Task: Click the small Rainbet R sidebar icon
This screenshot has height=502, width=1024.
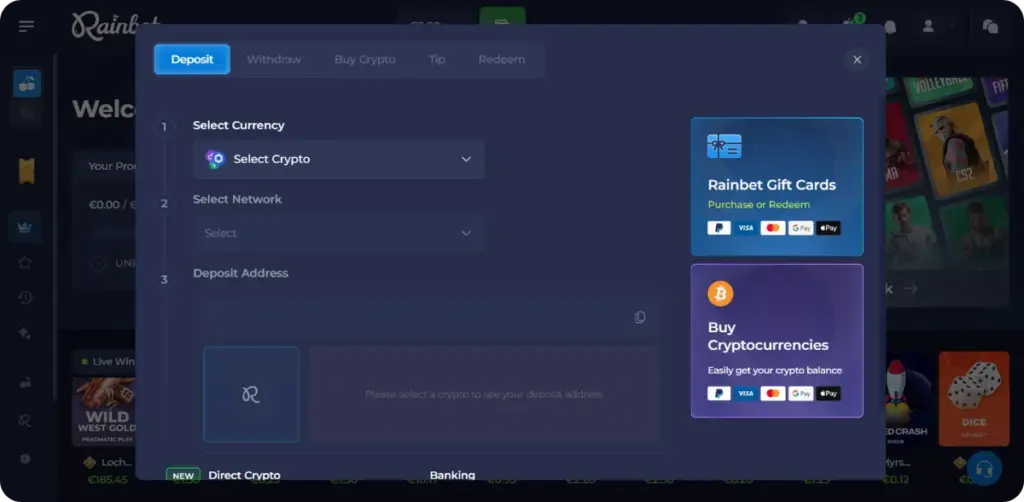Action: click(25, 421)
